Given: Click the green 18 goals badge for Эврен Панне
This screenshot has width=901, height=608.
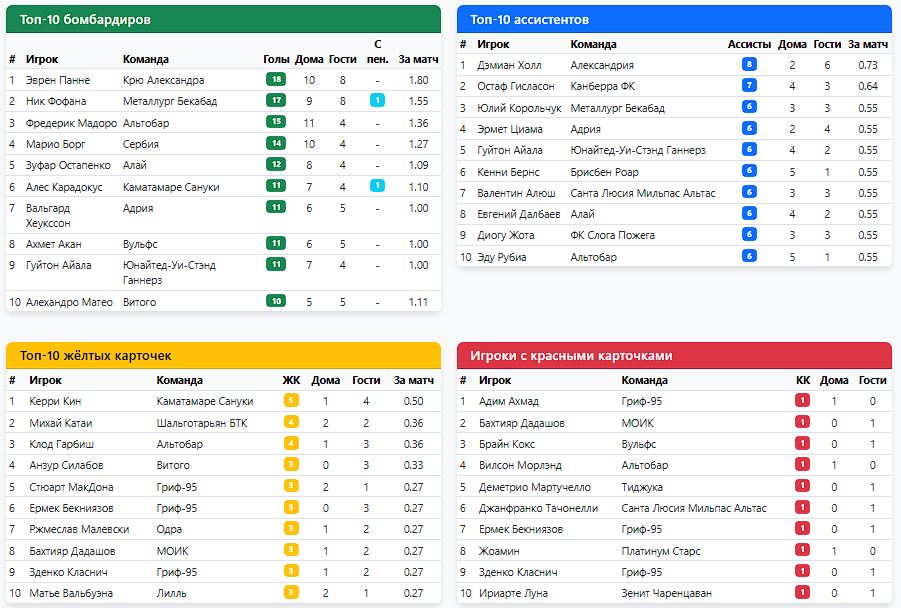Looking at the screenshot, I should point(275,80).
